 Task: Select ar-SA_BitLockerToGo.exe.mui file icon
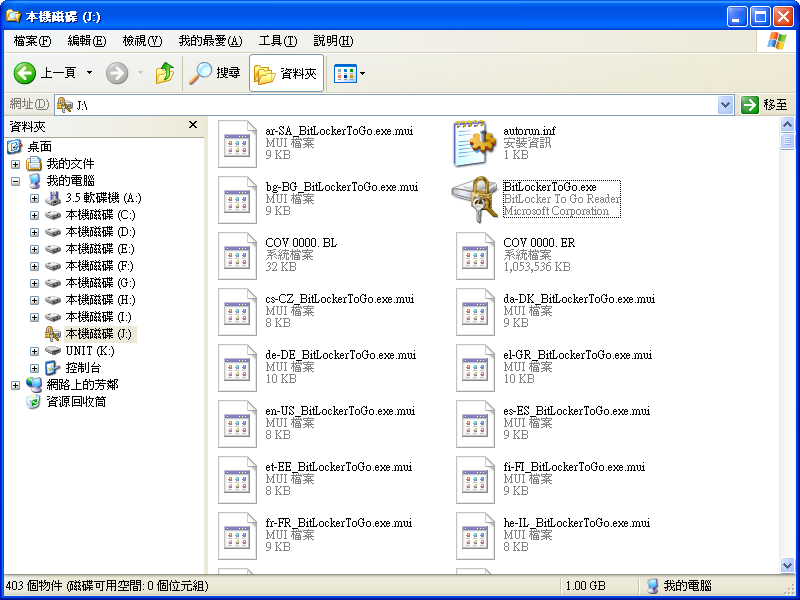(x=237, y=144)
